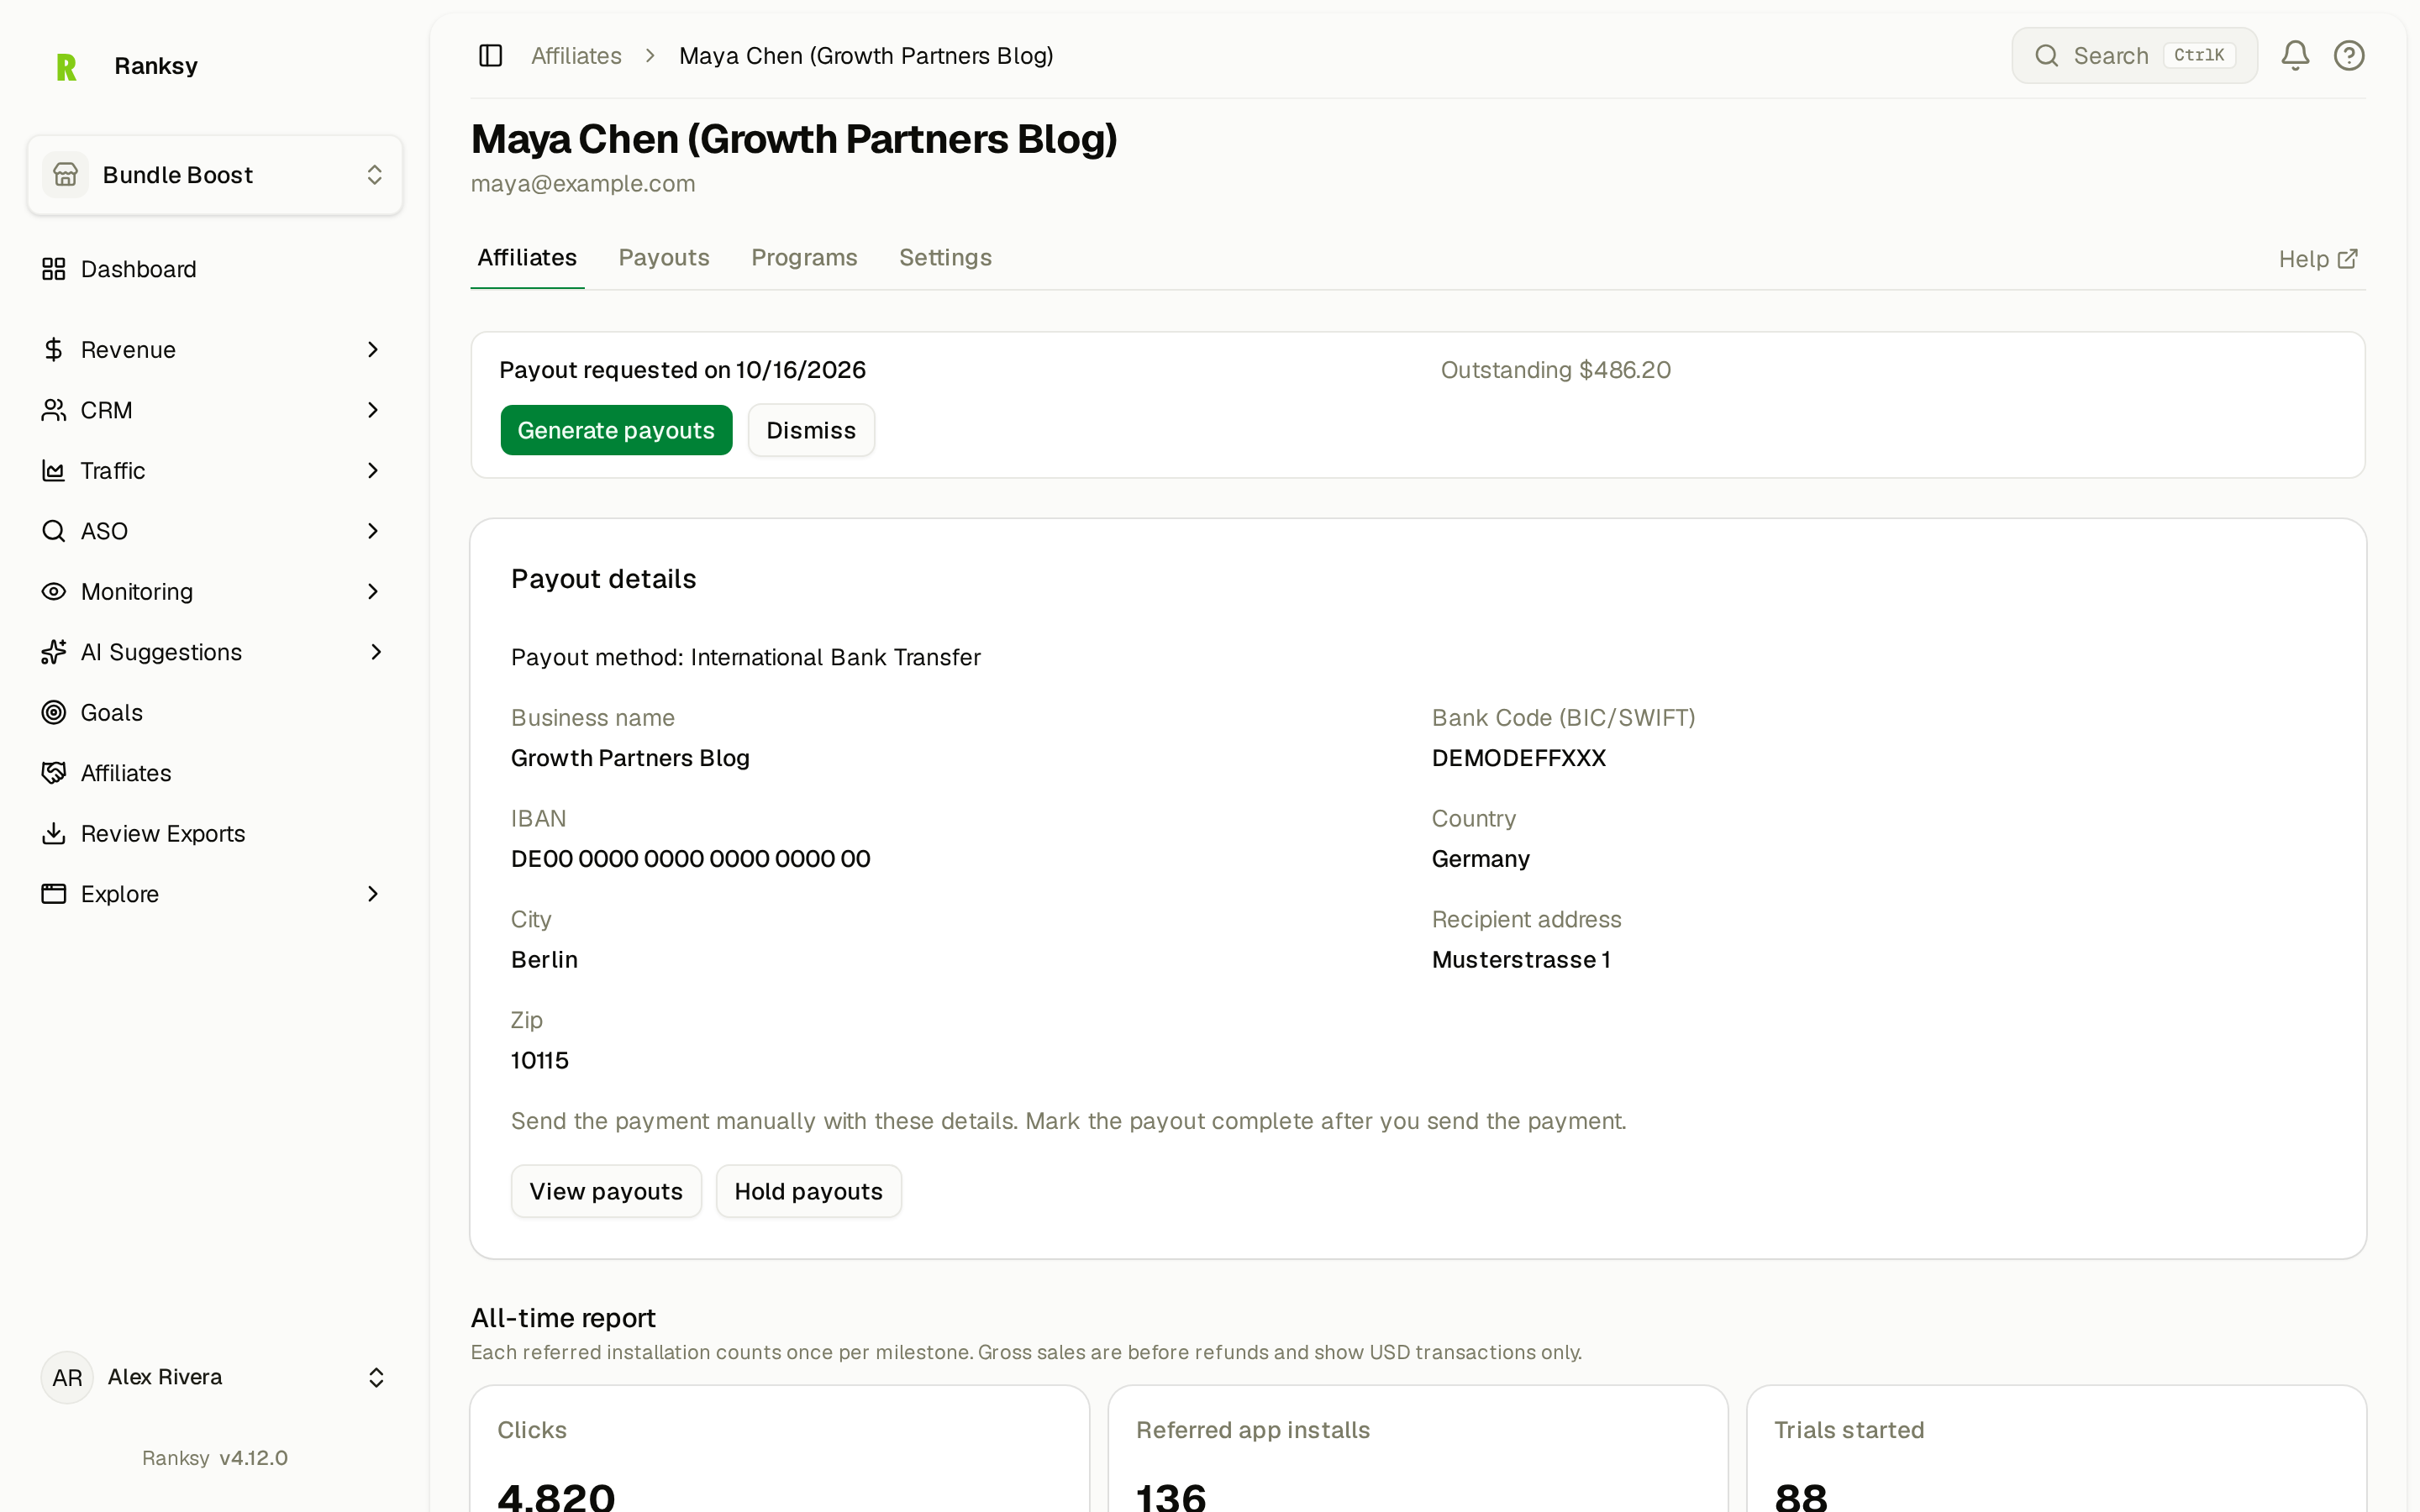2420x1512 pixels.
Task: Click the DEMODEFFXXX bank code
Action: 1518,758
